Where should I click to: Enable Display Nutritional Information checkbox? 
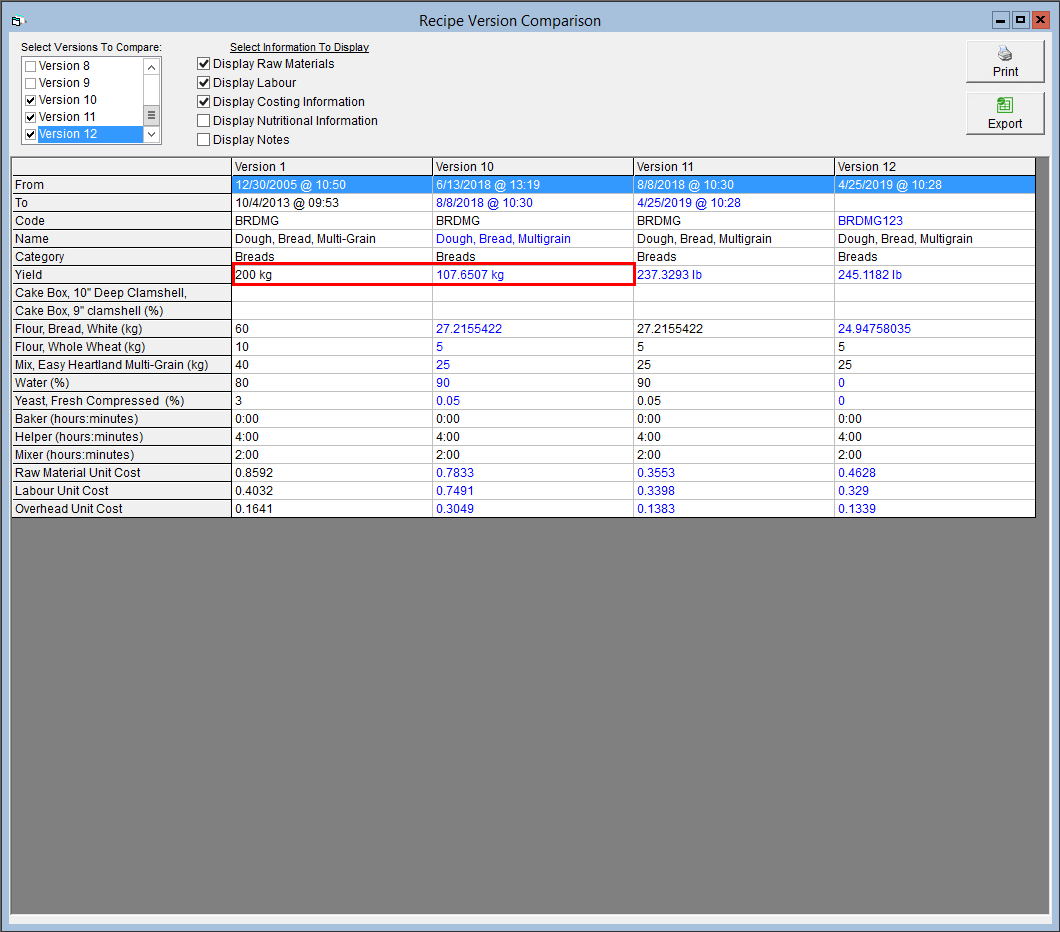pos(203,120)
